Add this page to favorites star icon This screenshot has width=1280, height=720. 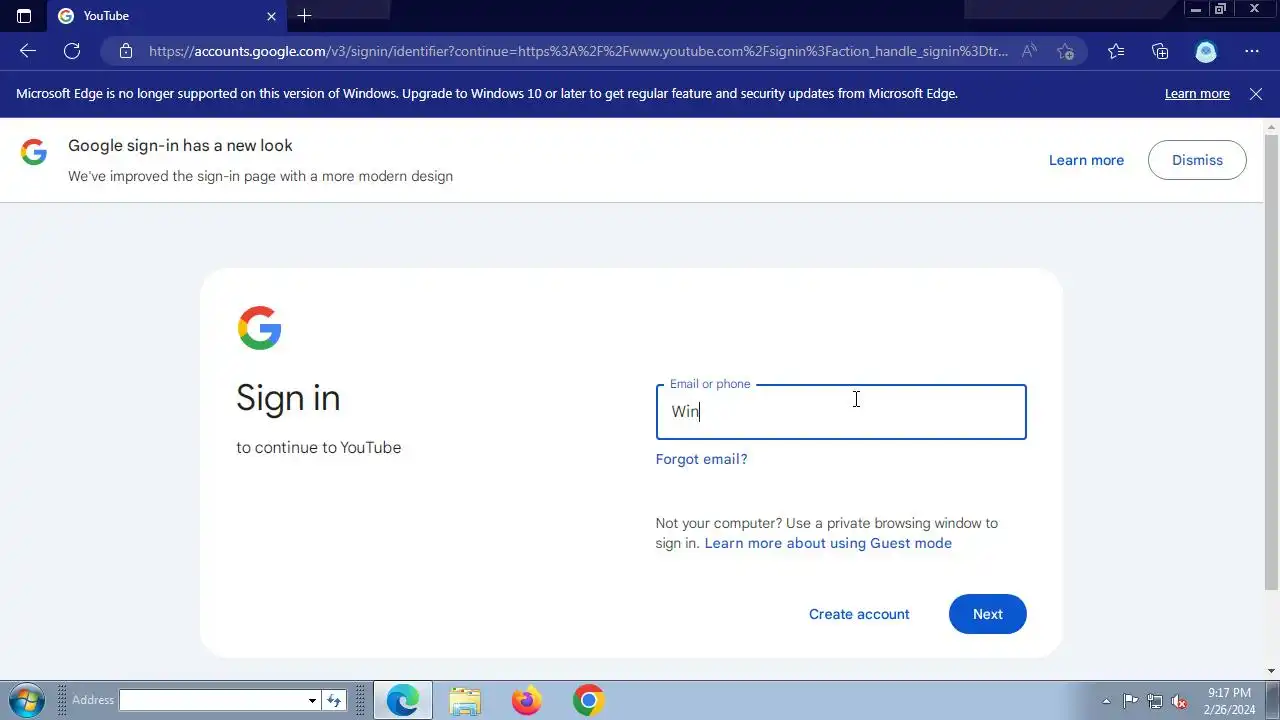(x=1065, y=51)
